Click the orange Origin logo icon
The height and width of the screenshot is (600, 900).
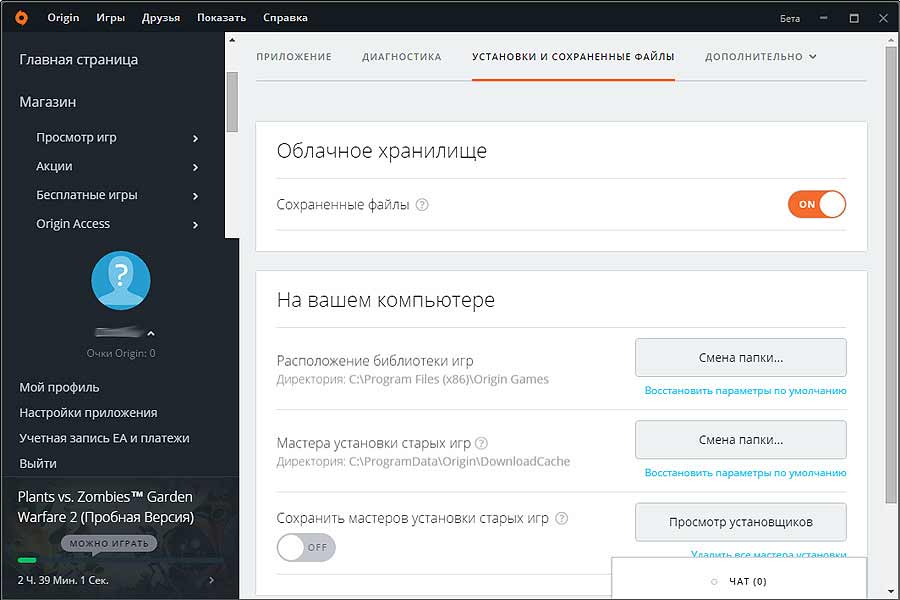click(x=21, y=18)
